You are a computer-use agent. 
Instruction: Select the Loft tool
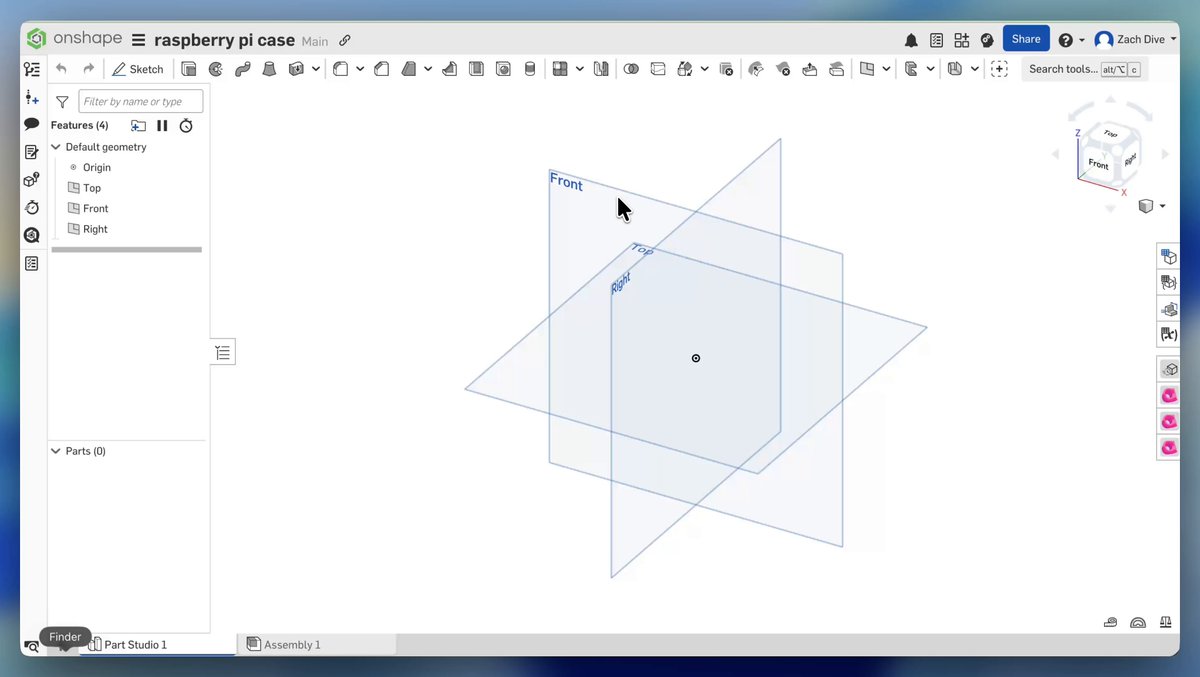point(269,69)
